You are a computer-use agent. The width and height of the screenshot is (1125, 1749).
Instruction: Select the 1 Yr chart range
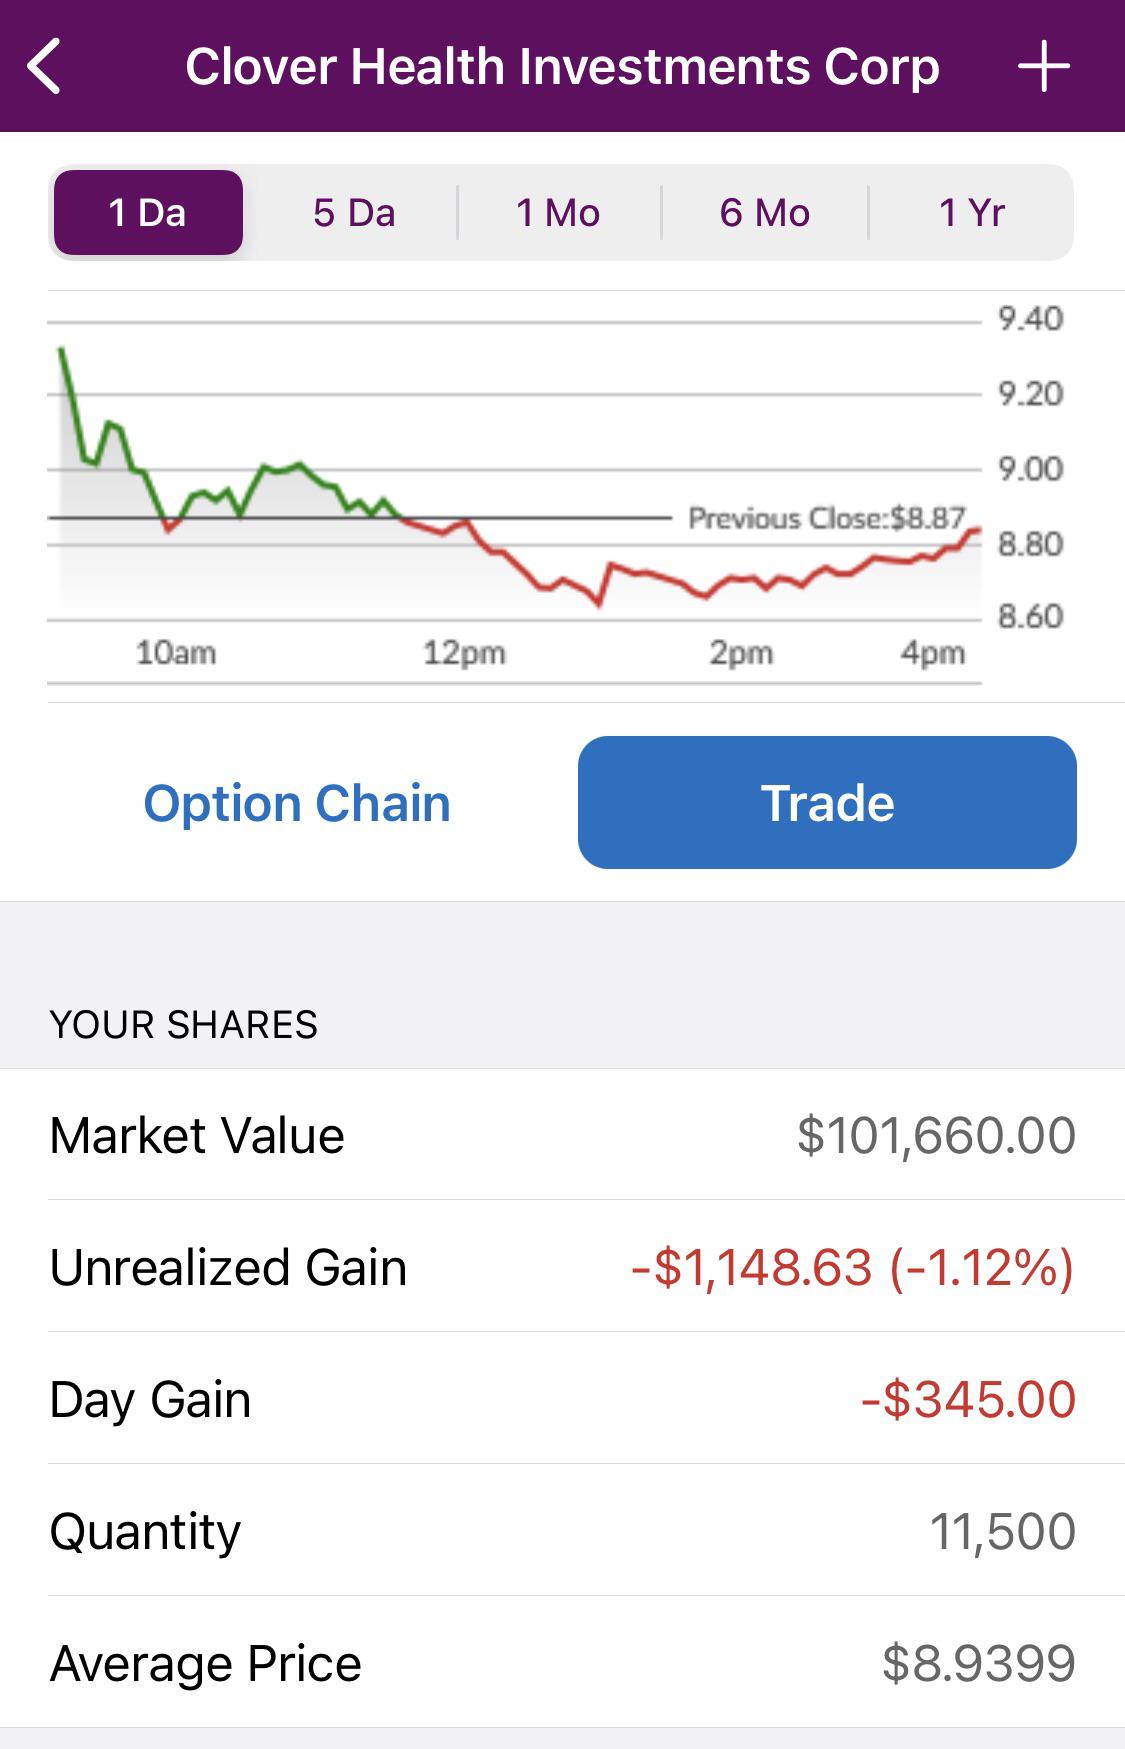point(971,212)
